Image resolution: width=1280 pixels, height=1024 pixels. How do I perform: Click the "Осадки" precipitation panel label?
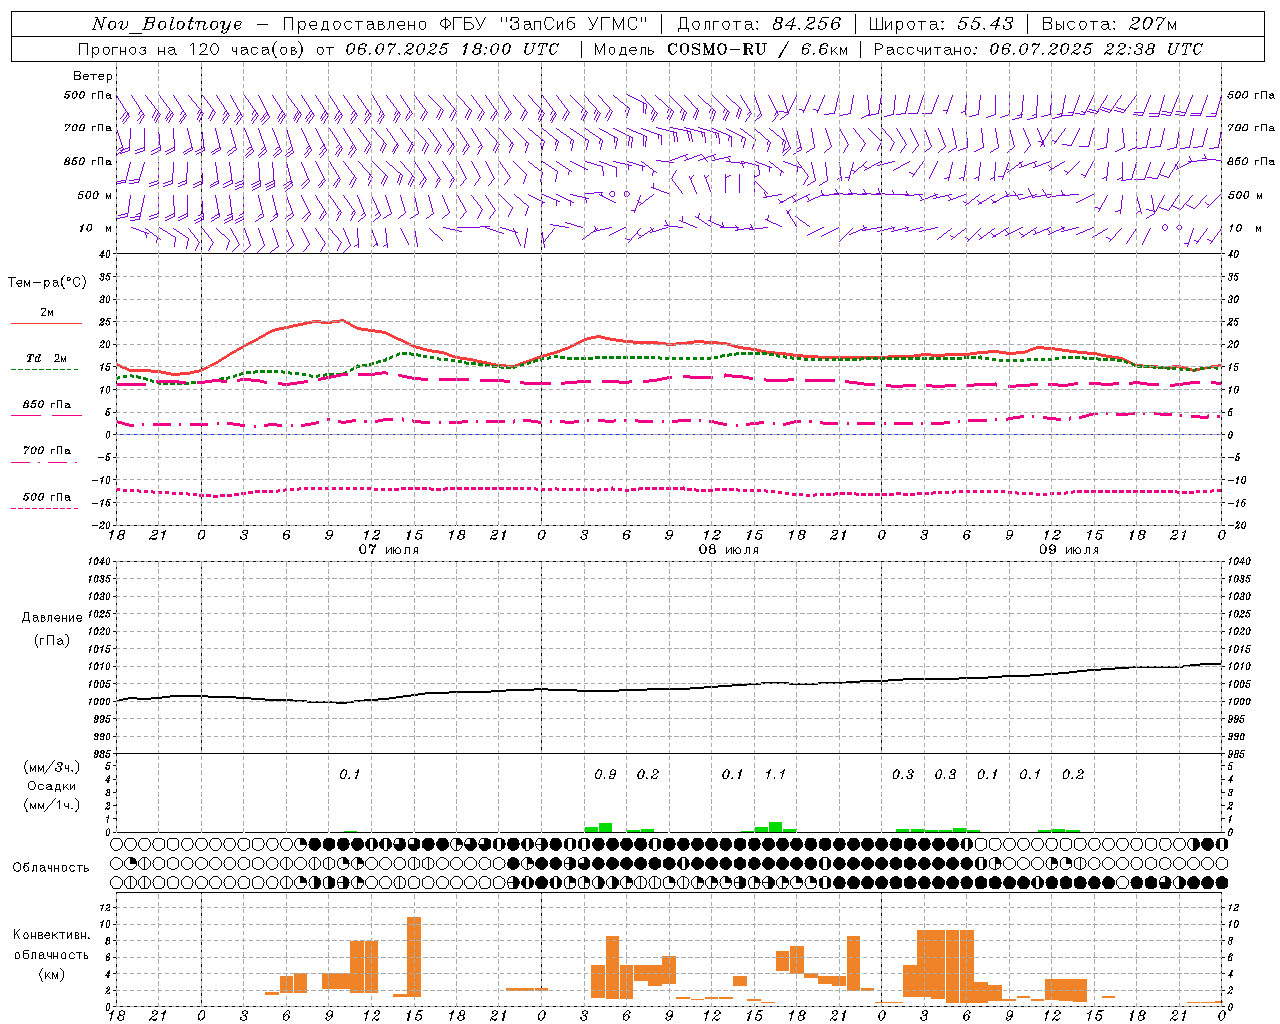52,786
